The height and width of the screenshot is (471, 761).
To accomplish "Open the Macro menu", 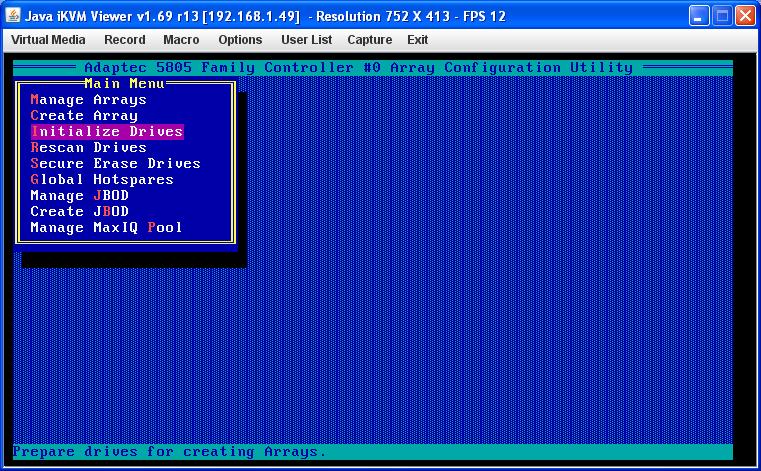I will tap(181, 40).
